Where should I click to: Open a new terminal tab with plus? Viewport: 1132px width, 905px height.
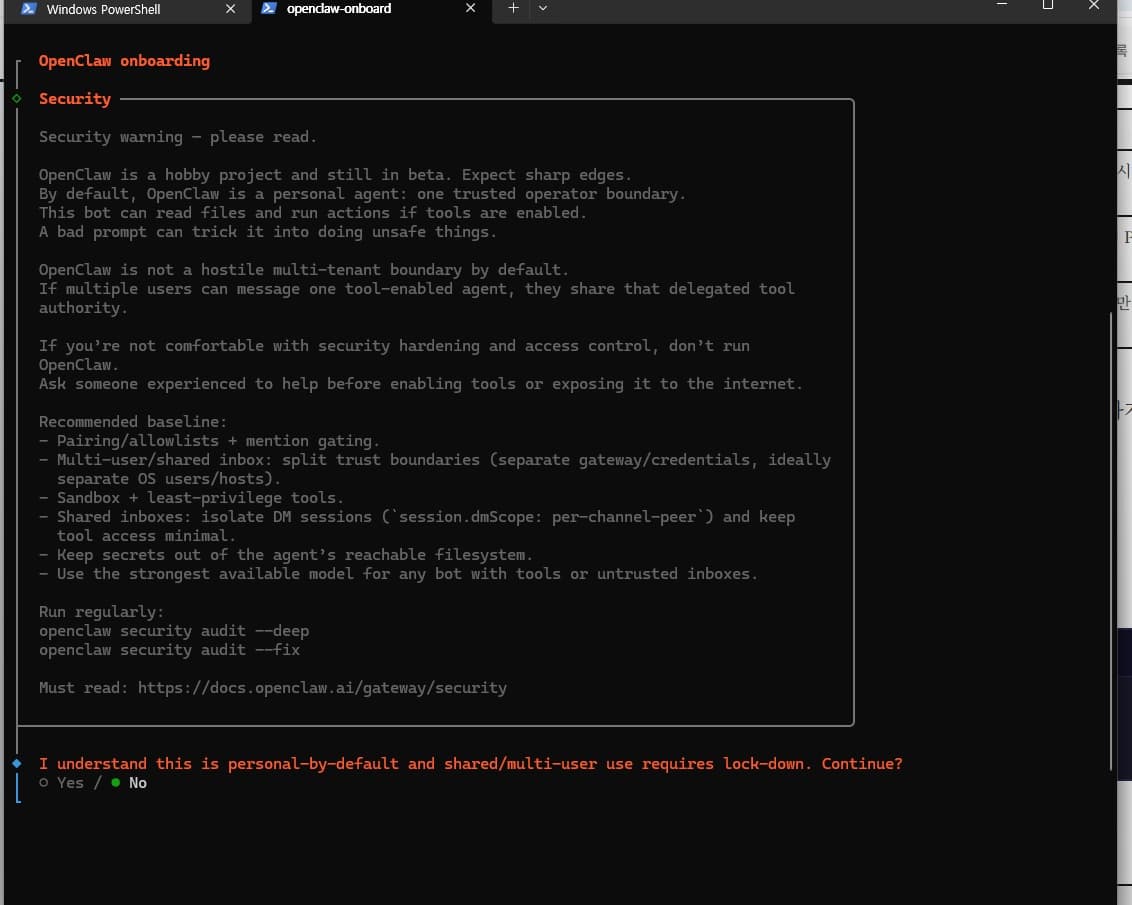[x=513, y=8]
